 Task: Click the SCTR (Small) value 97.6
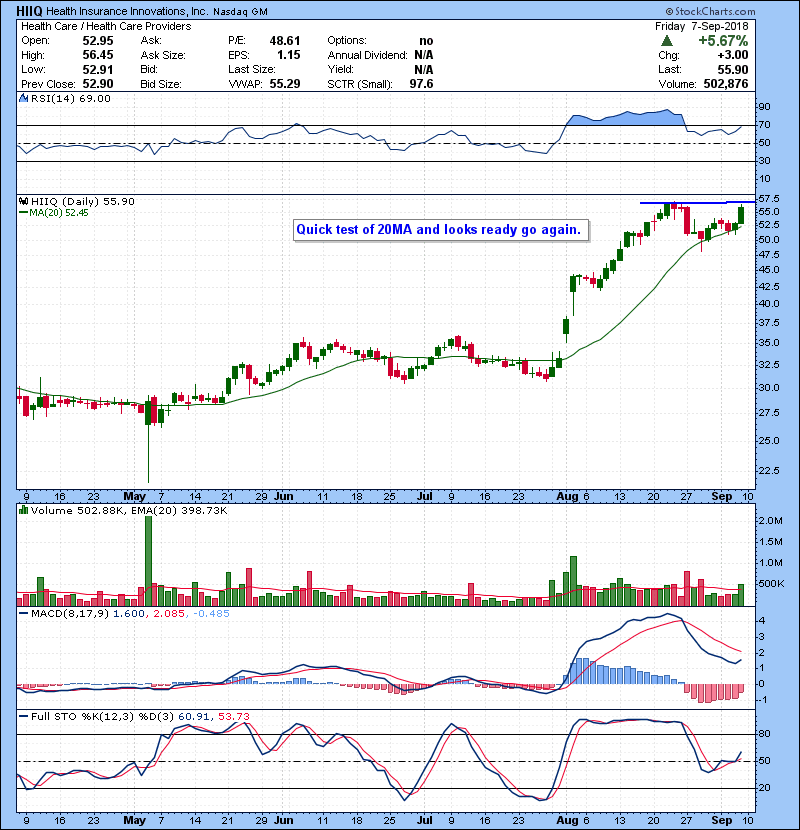[421, 84]
